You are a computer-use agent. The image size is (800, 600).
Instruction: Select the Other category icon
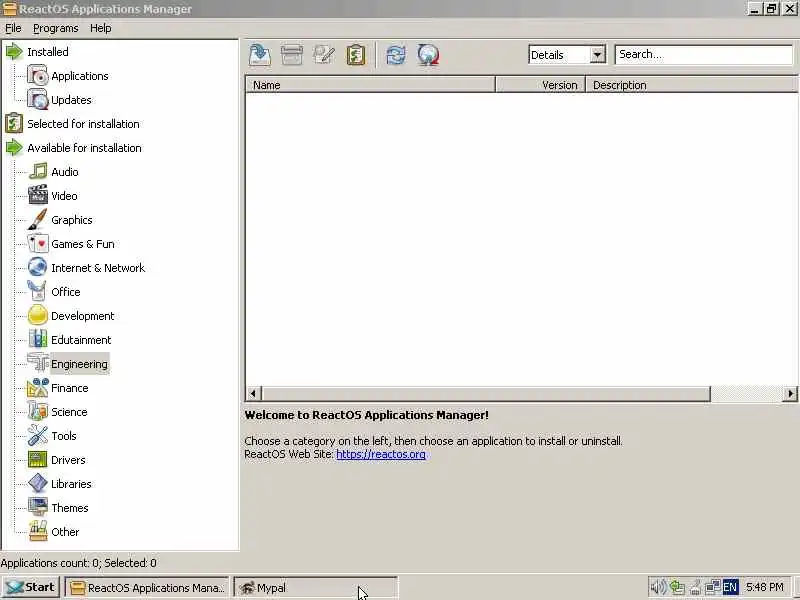tap(38, 531)
